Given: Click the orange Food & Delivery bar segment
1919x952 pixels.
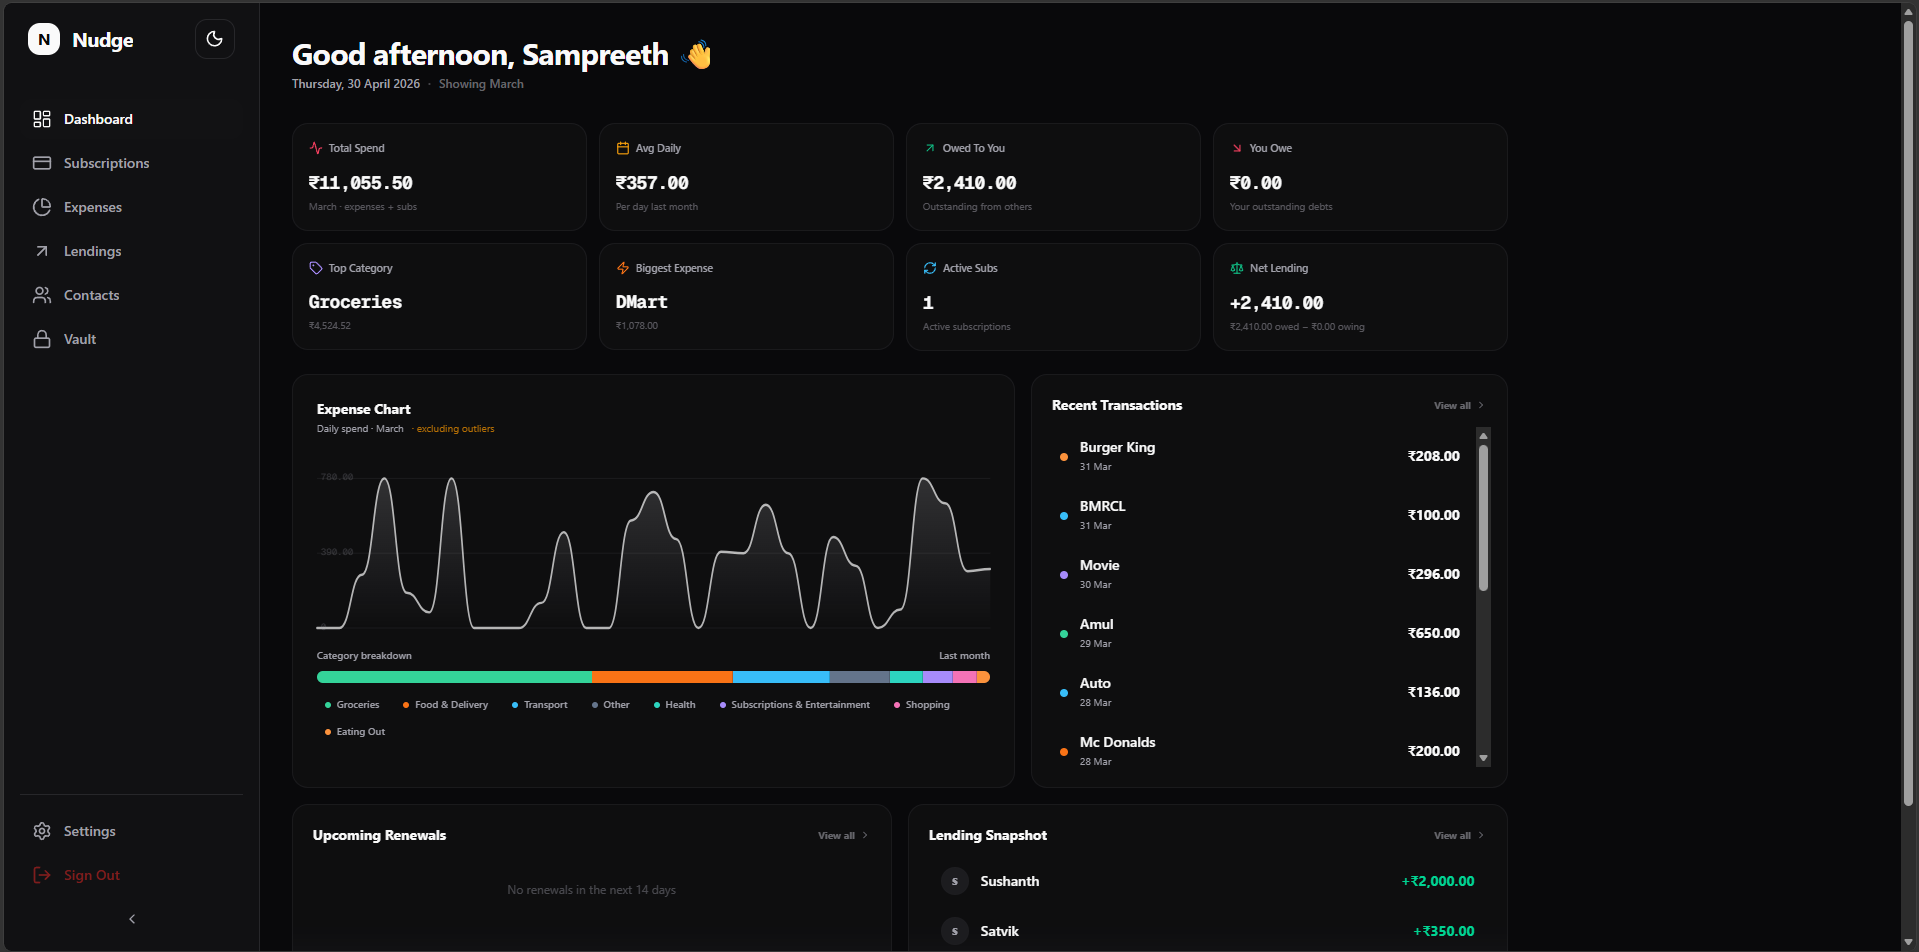Looking at the screenshot, I should coord(662,677).
